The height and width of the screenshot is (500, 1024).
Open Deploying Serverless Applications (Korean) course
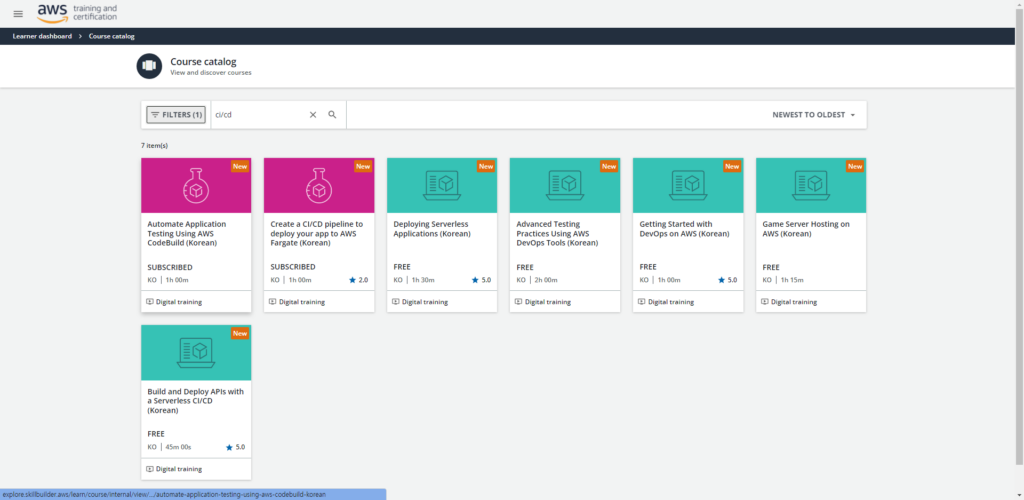(x=432, y=228)
